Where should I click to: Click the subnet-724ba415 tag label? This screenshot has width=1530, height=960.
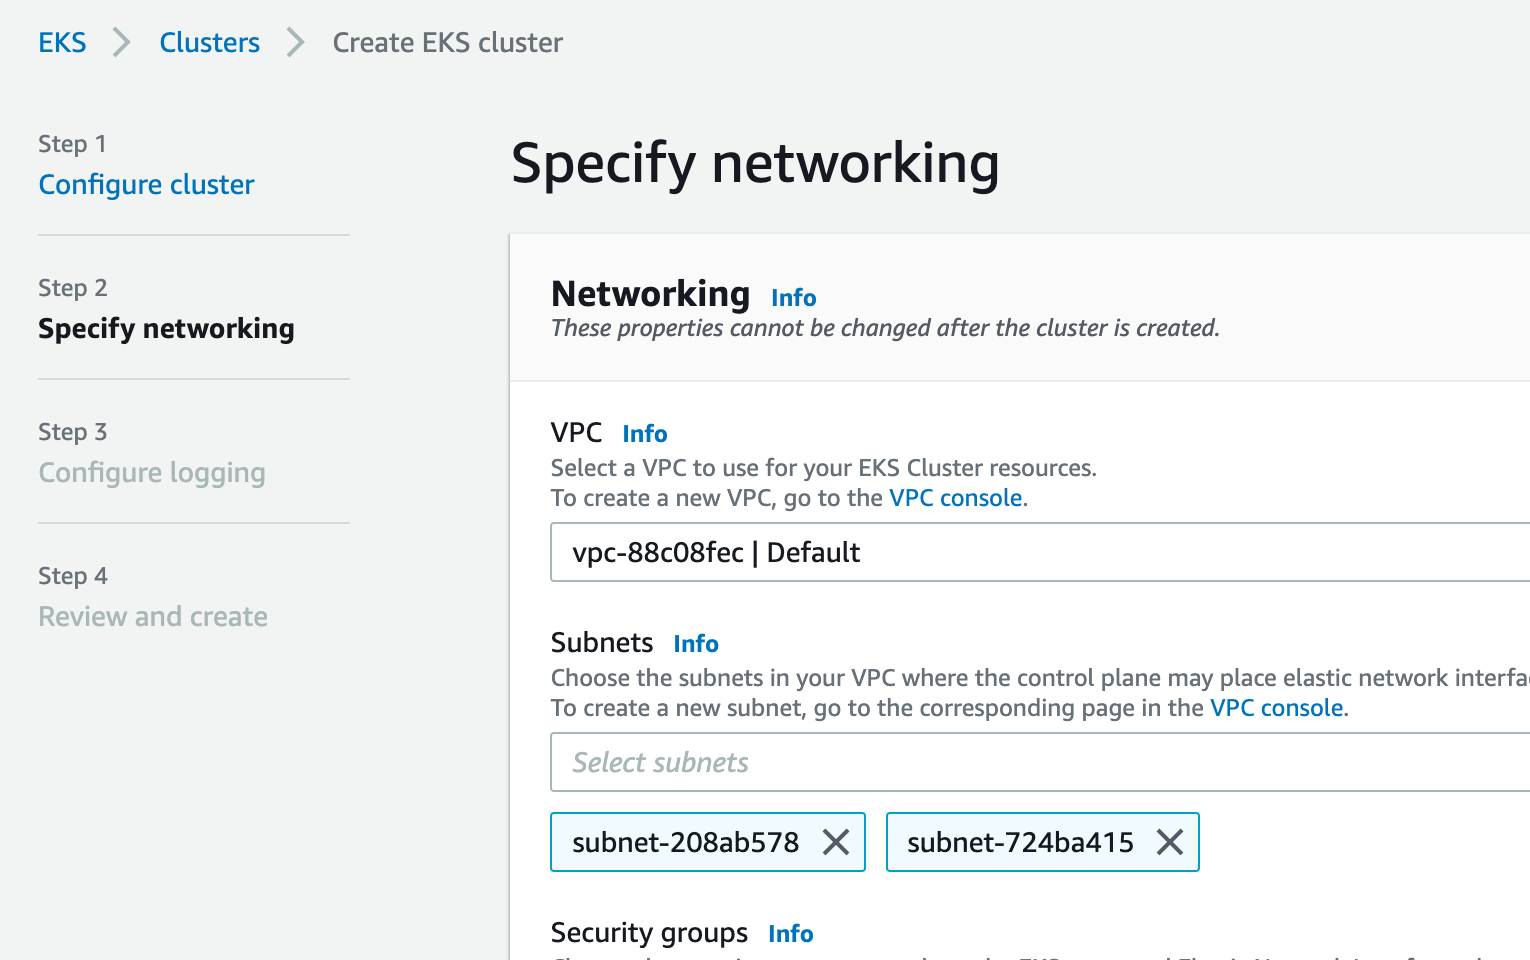click(1019, 843)
